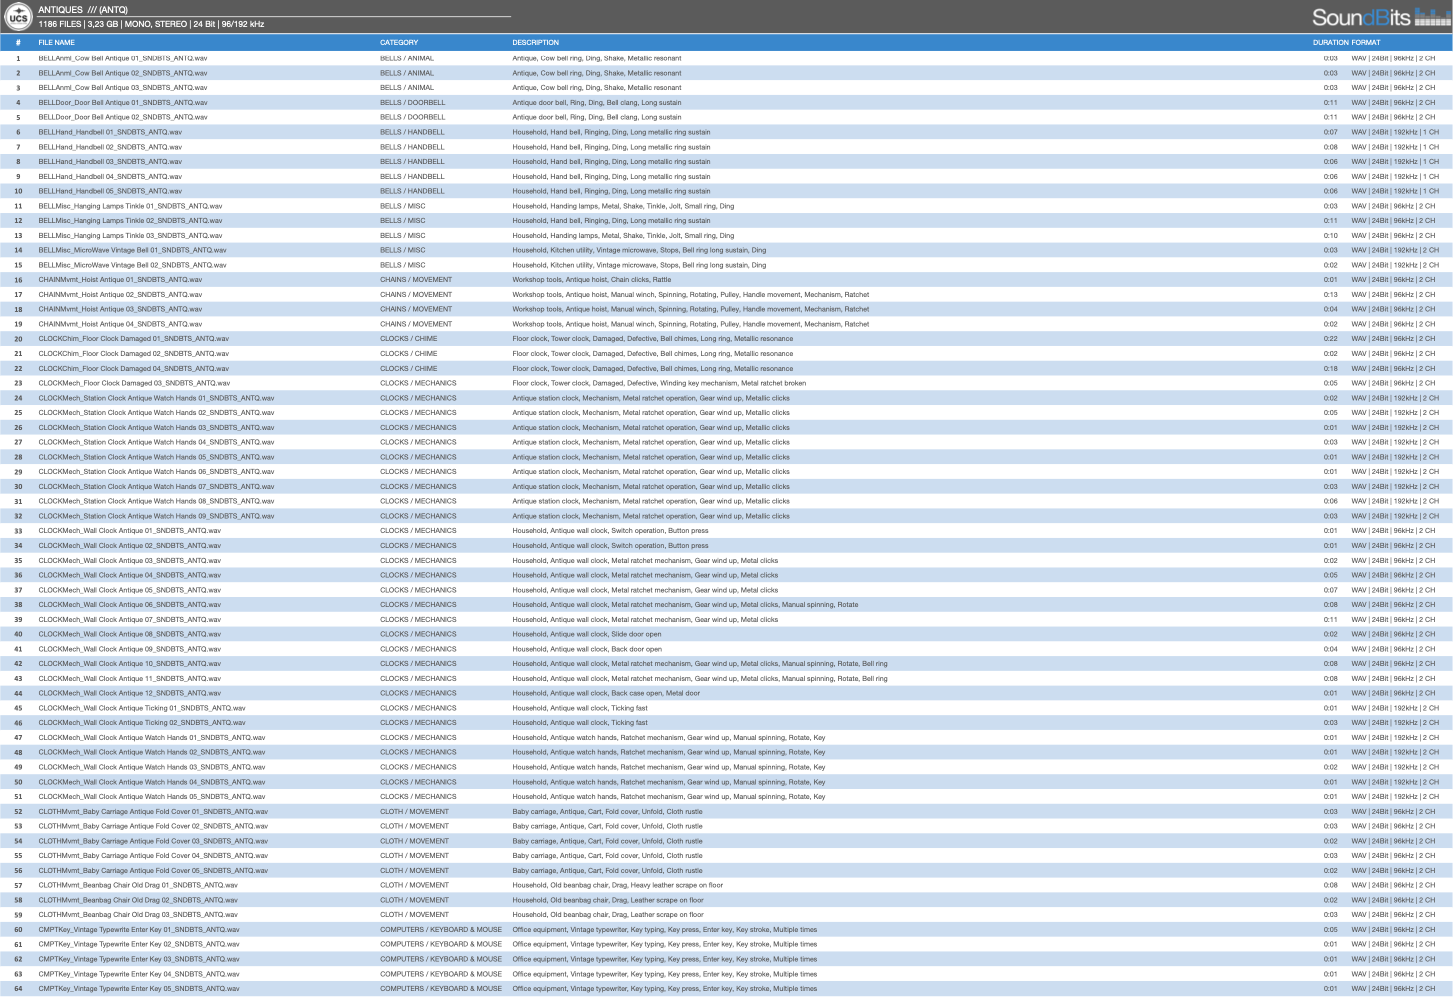1453x997 pixels.
Task: Select file BELLHand_Handbell 05 row
Action: 110,191
